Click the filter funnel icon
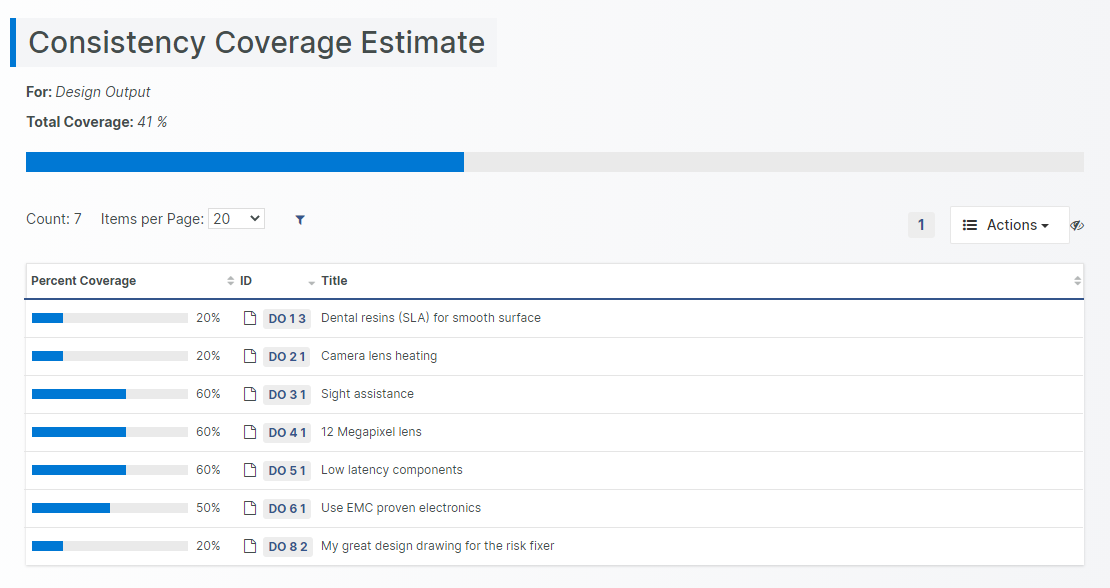 300,220
